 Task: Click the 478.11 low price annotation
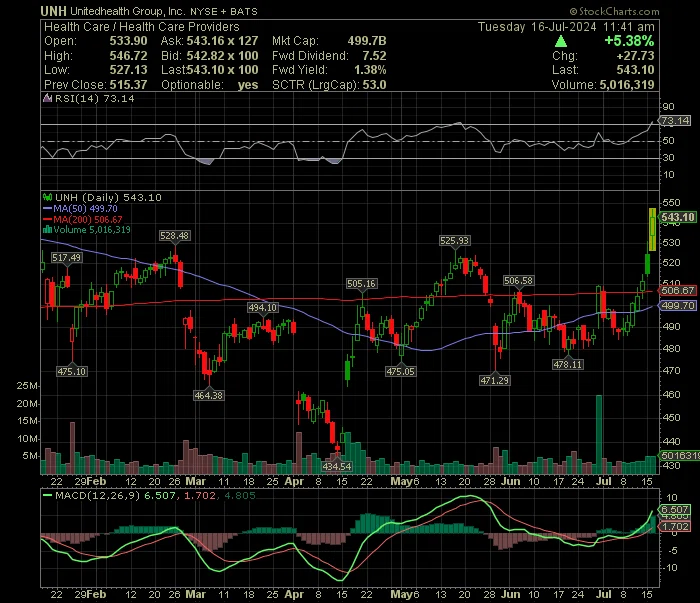point(568,365)
